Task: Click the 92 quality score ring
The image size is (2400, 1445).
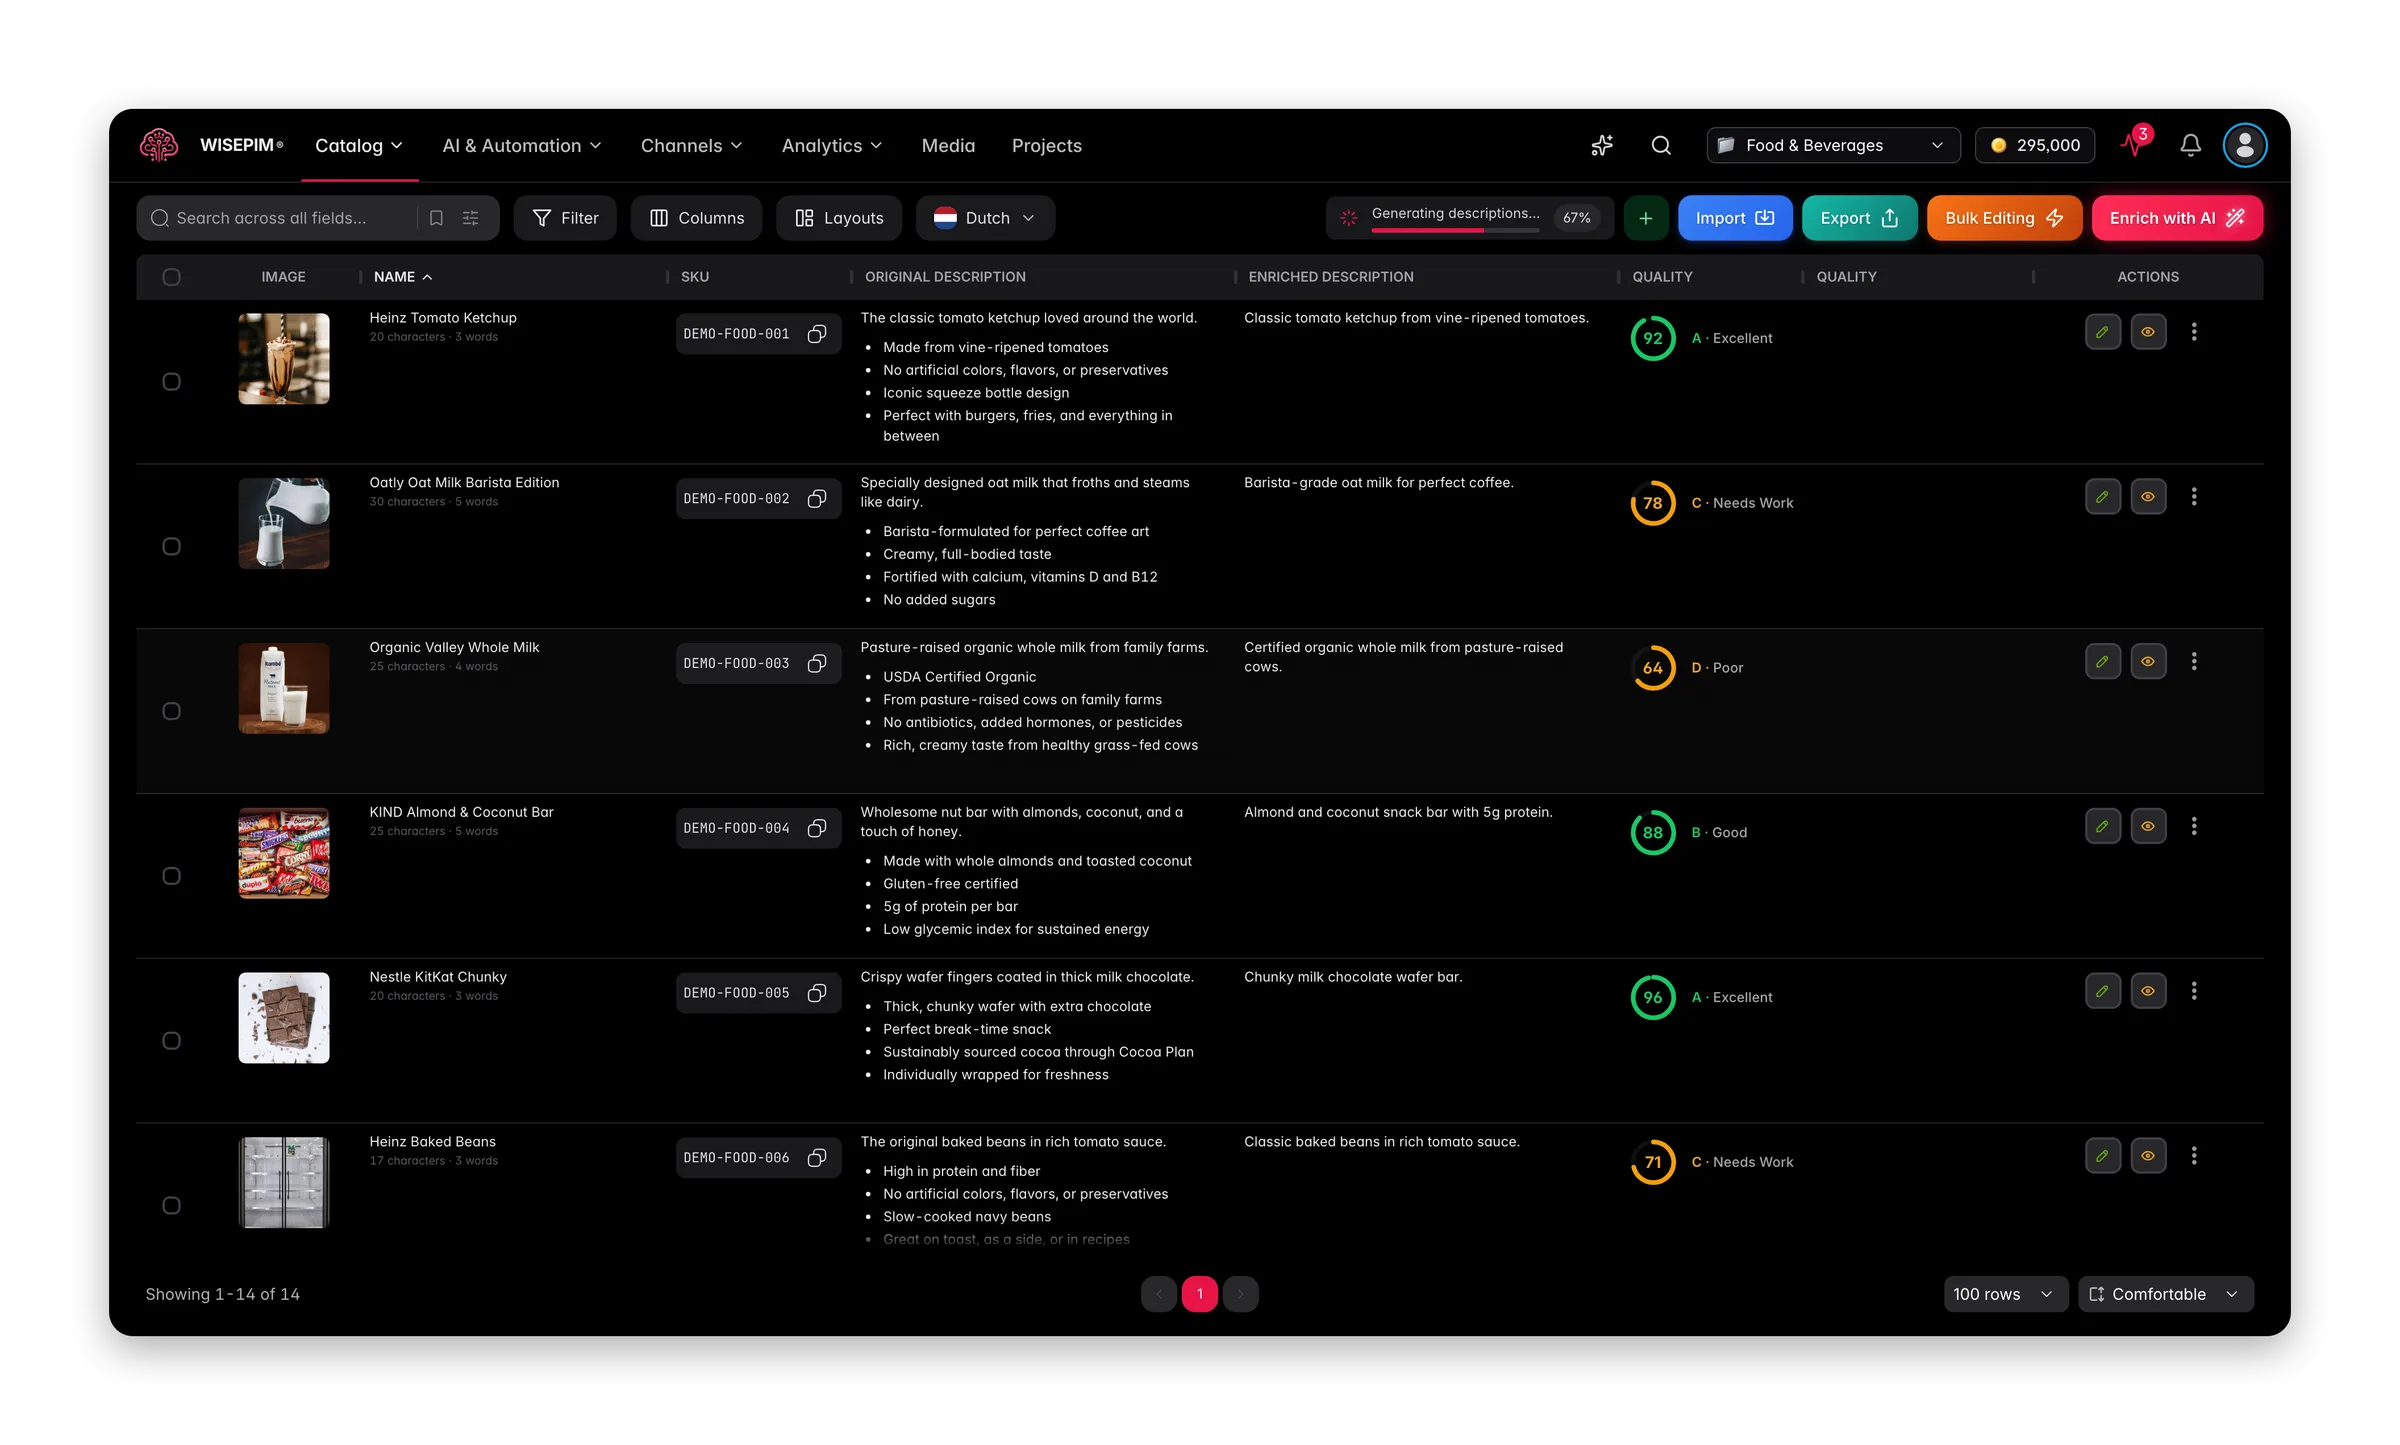Action: click(1653, 338)
